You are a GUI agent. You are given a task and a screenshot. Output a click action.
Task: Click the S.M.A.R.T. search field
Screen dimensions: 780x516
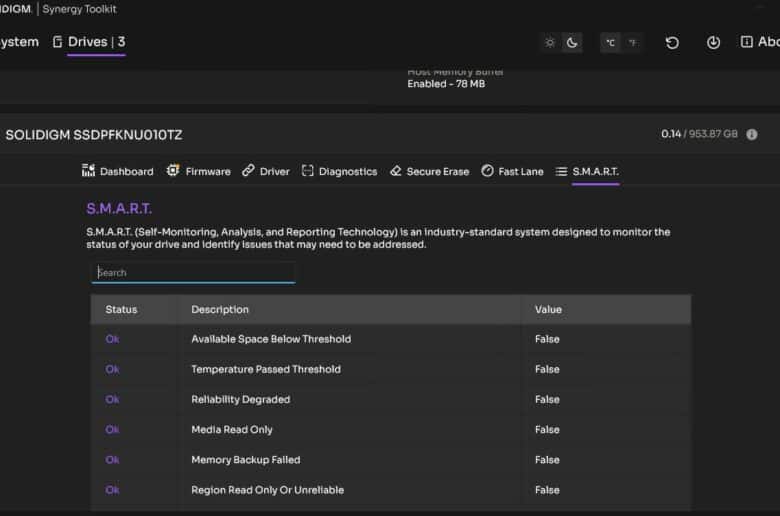point(194,273)
